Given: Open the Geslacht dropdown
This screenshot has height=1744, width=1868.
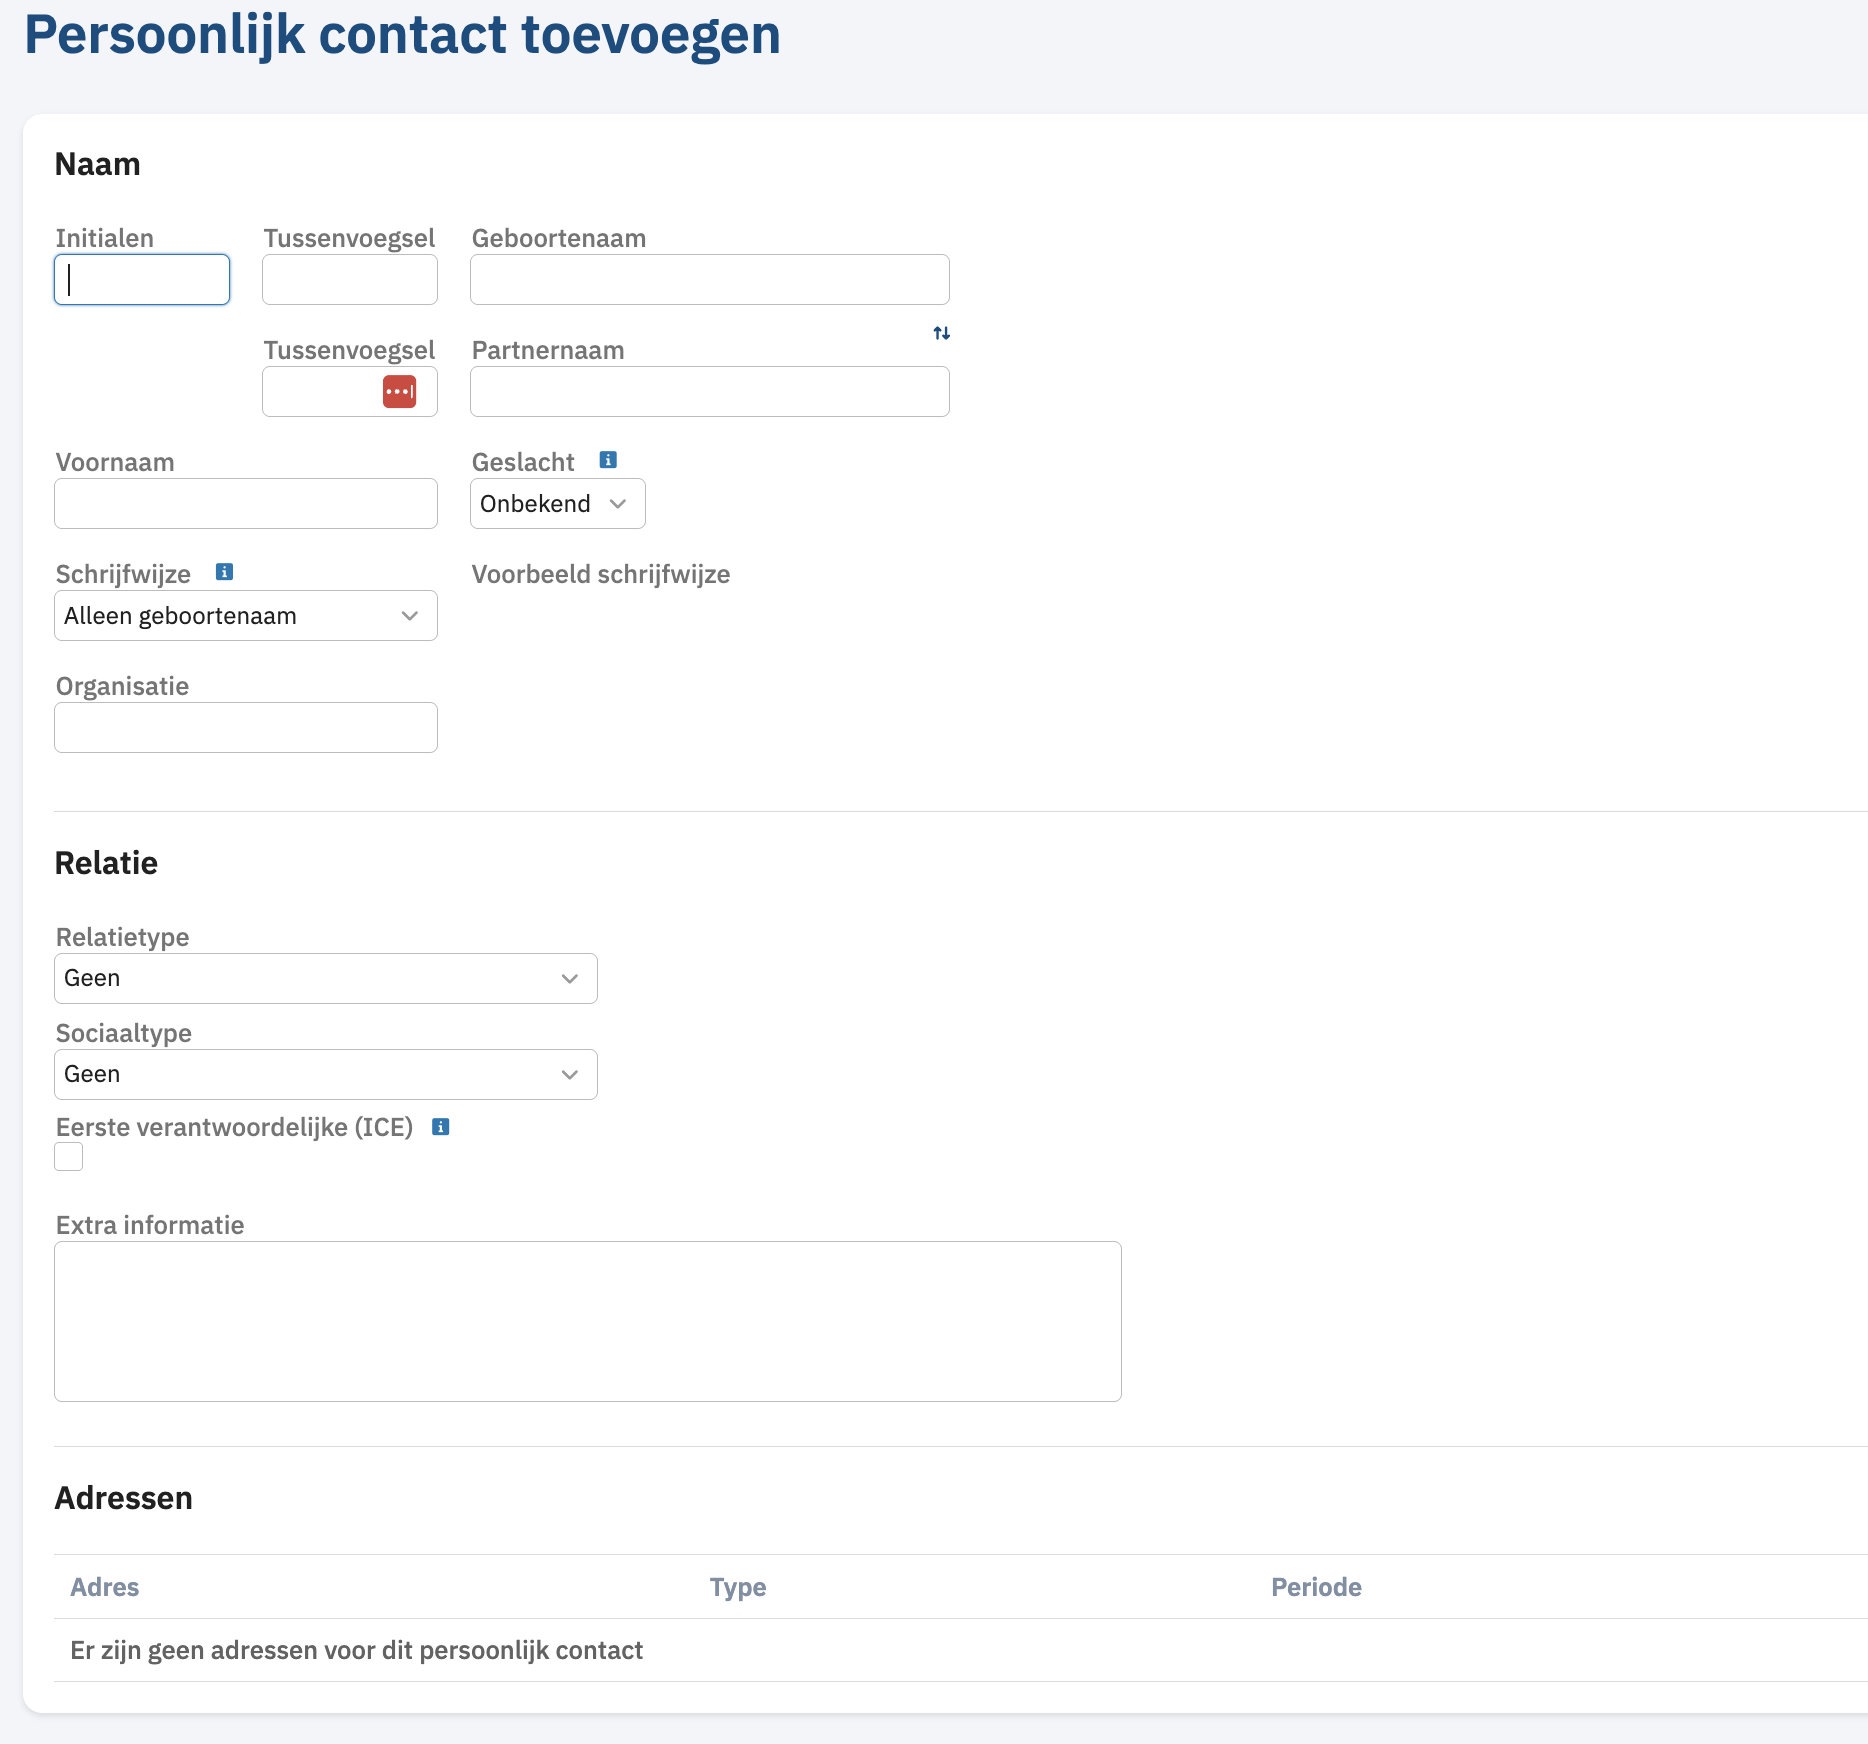Looking at the screenshot, I should [x=557, y=504].
